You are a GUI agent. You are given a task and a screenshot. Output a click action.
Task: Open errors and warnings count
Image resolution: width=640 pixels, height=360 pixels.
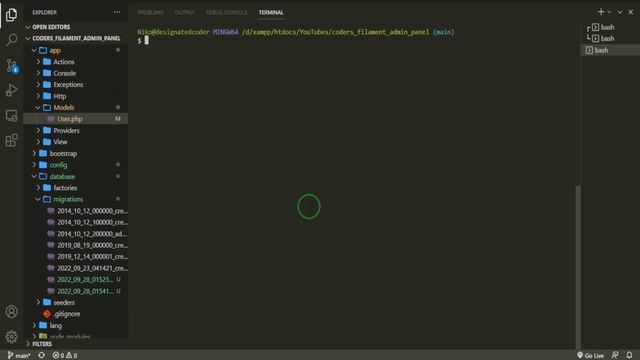[64, 356]
